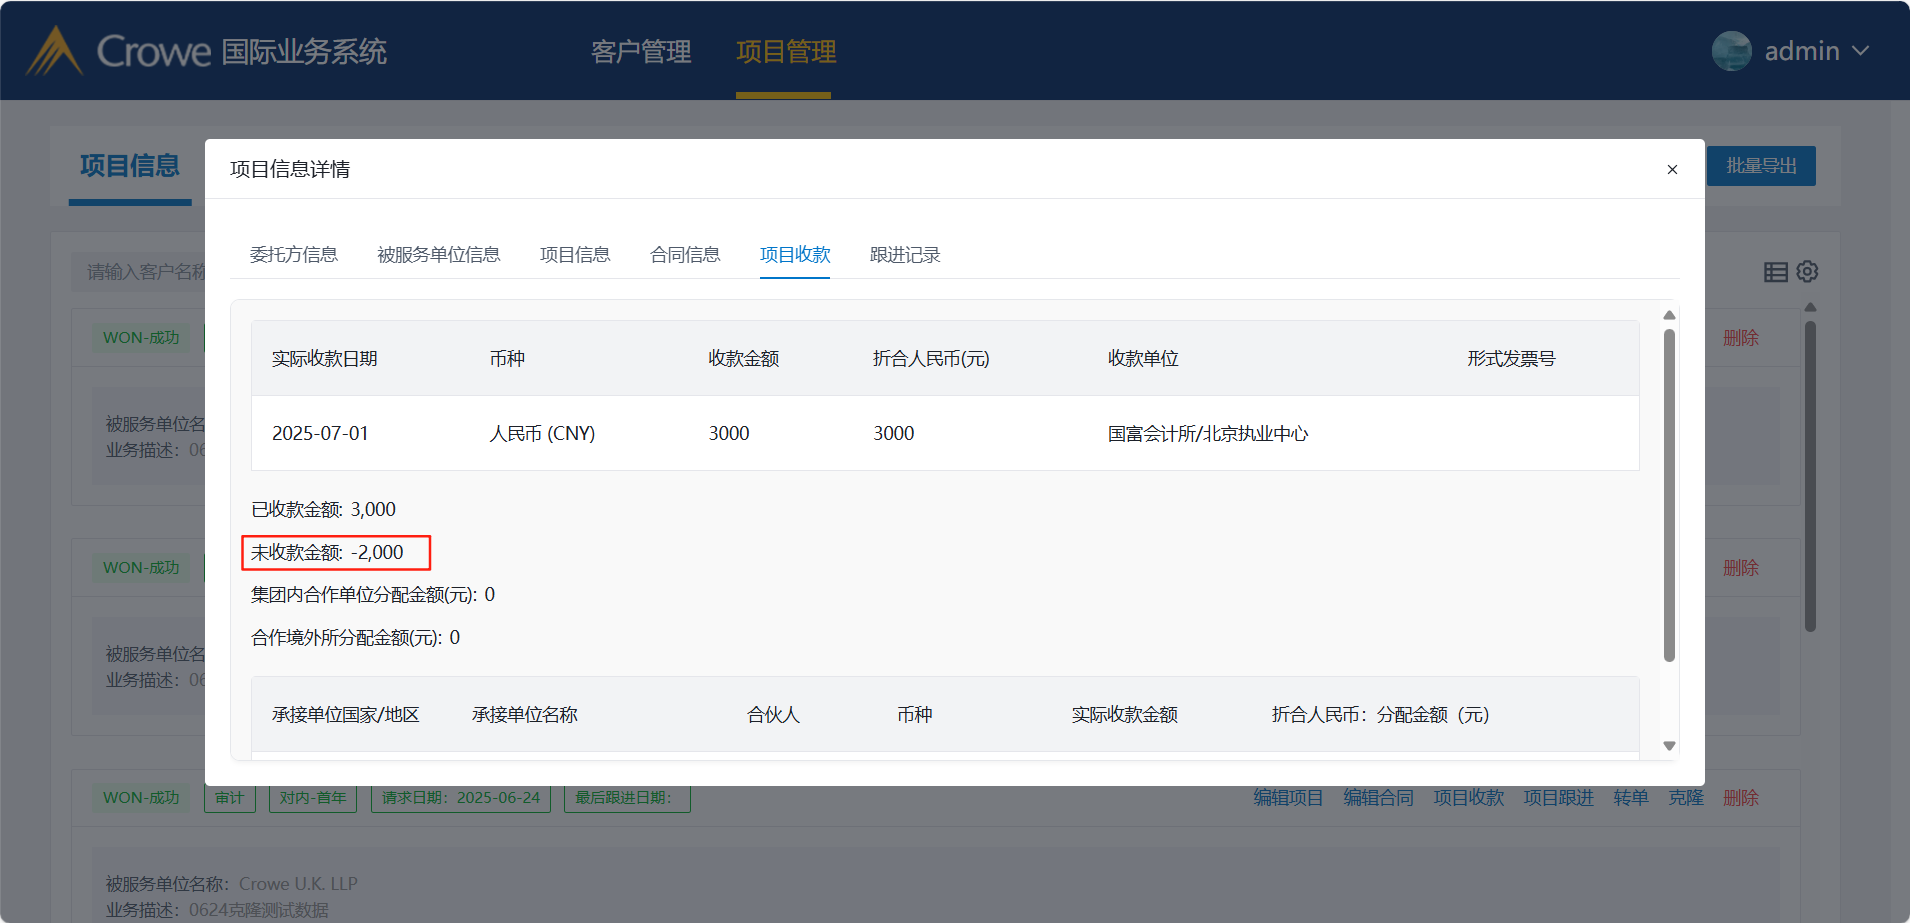Click the 2025-07-01 payment row
The image size is (1910, 923).
coord(944,433)
